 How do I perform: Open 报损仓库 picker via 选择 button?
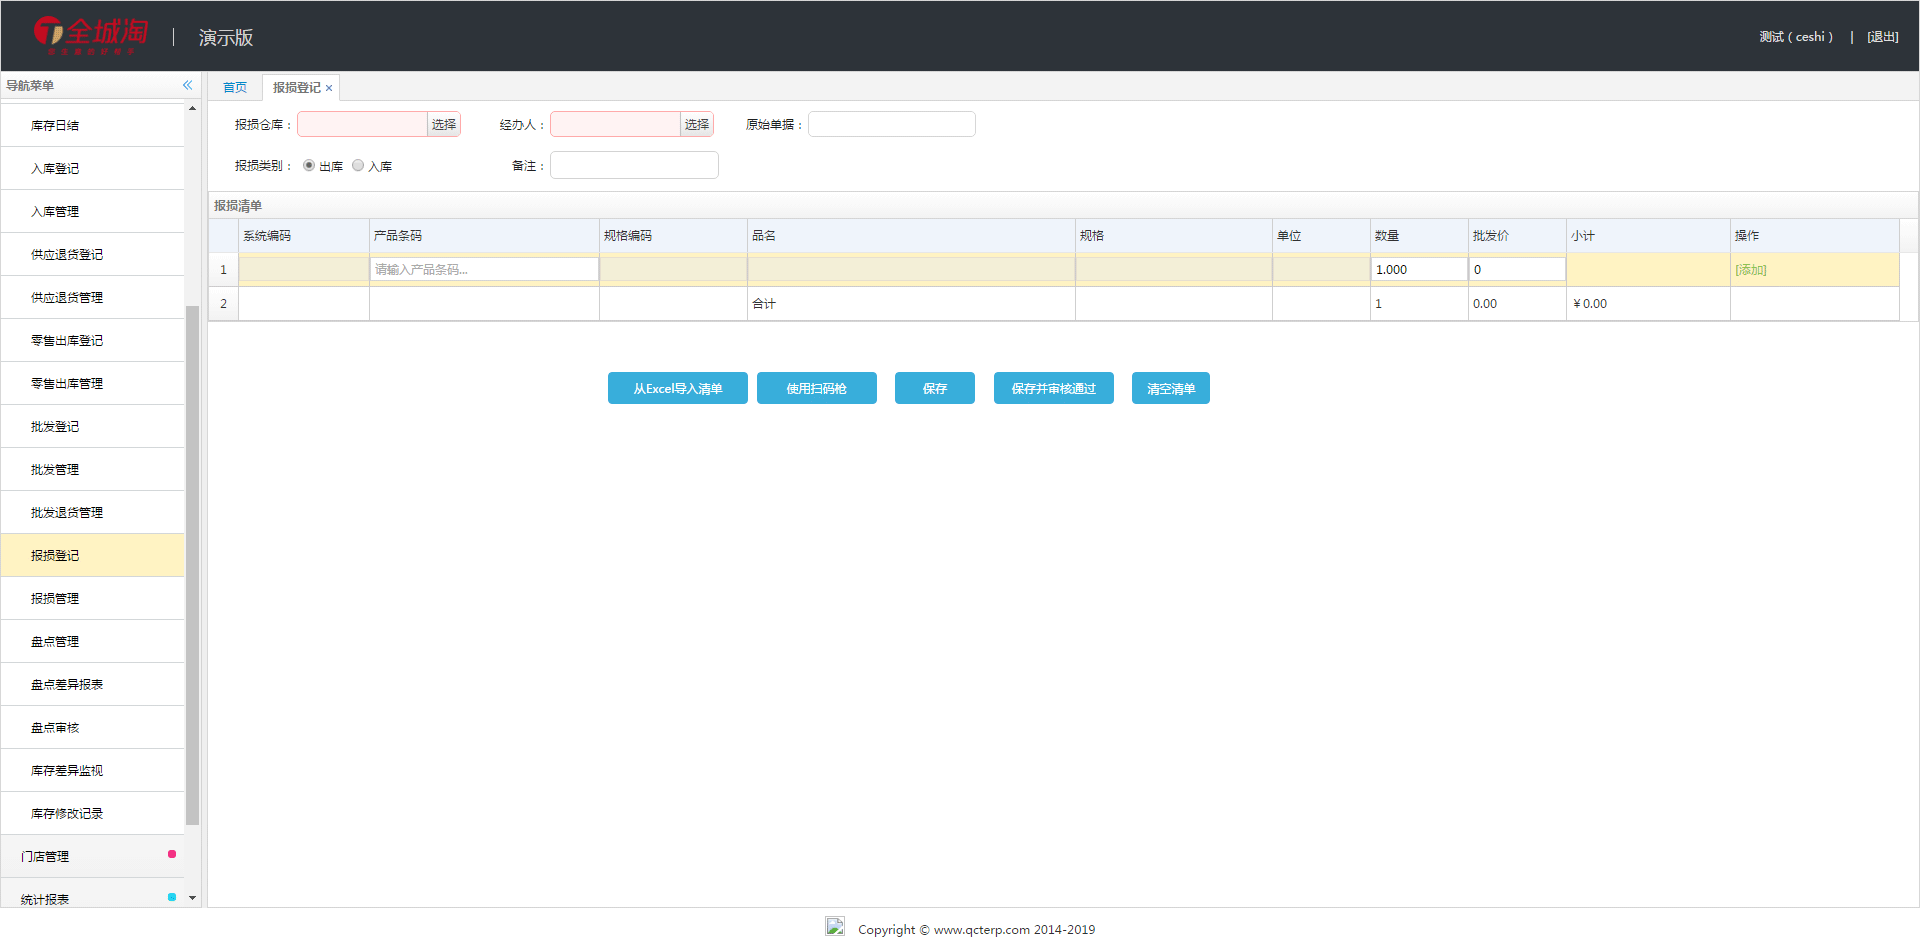point(444,124)
